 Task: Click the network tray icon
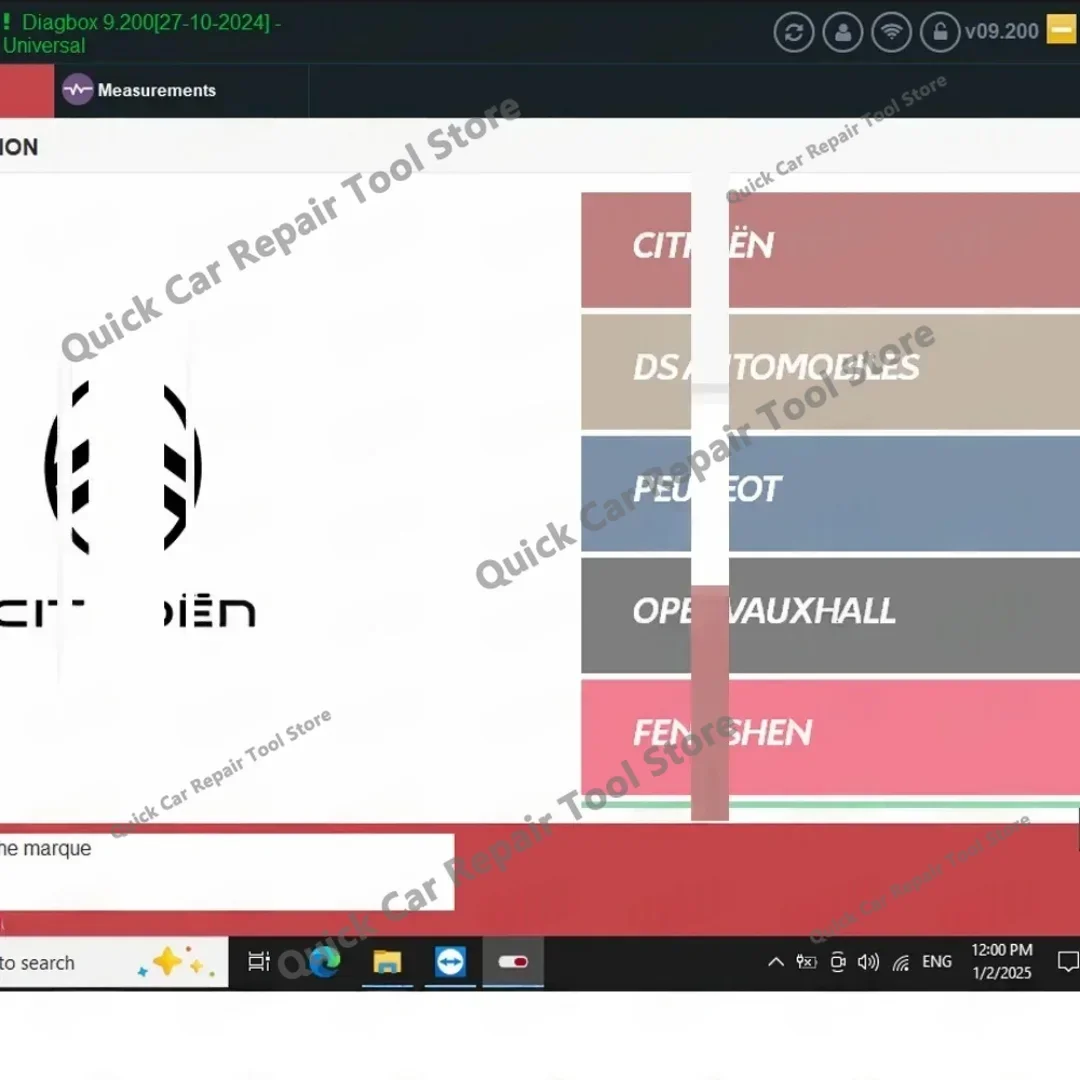(x=901, y=962)
